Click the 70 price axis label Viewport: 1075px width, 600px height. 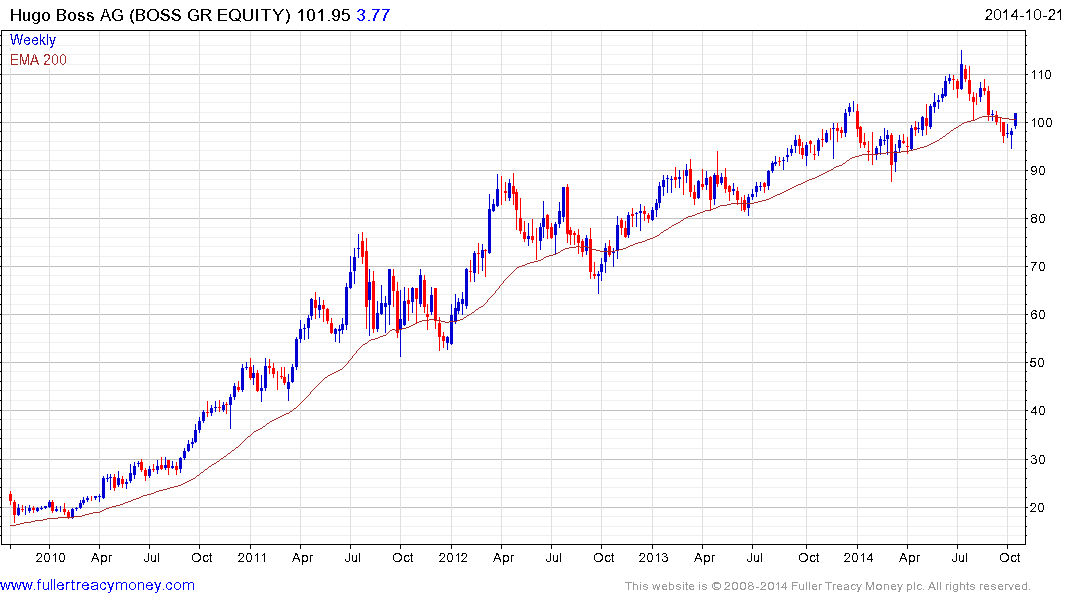[1038, 267]
